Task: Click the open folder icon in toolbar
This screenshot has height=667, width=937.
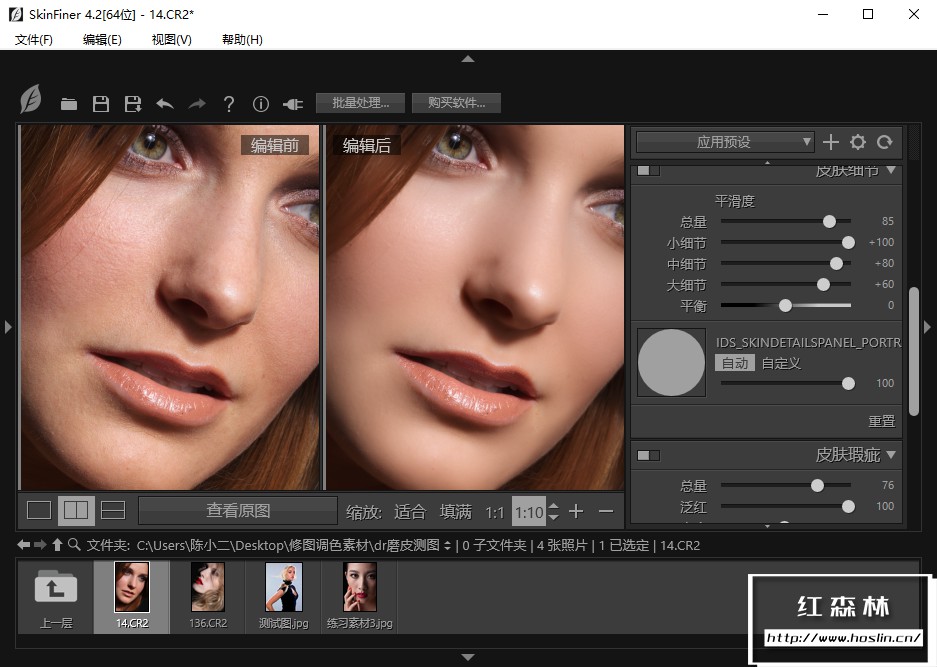Action: click(x=69, y=104)
